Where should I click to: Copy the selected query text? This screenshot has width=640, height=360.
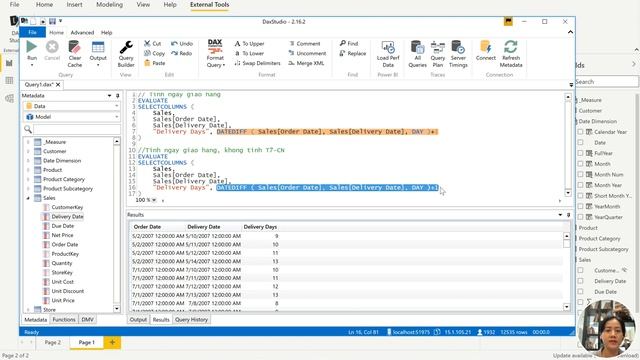point(154,53)
